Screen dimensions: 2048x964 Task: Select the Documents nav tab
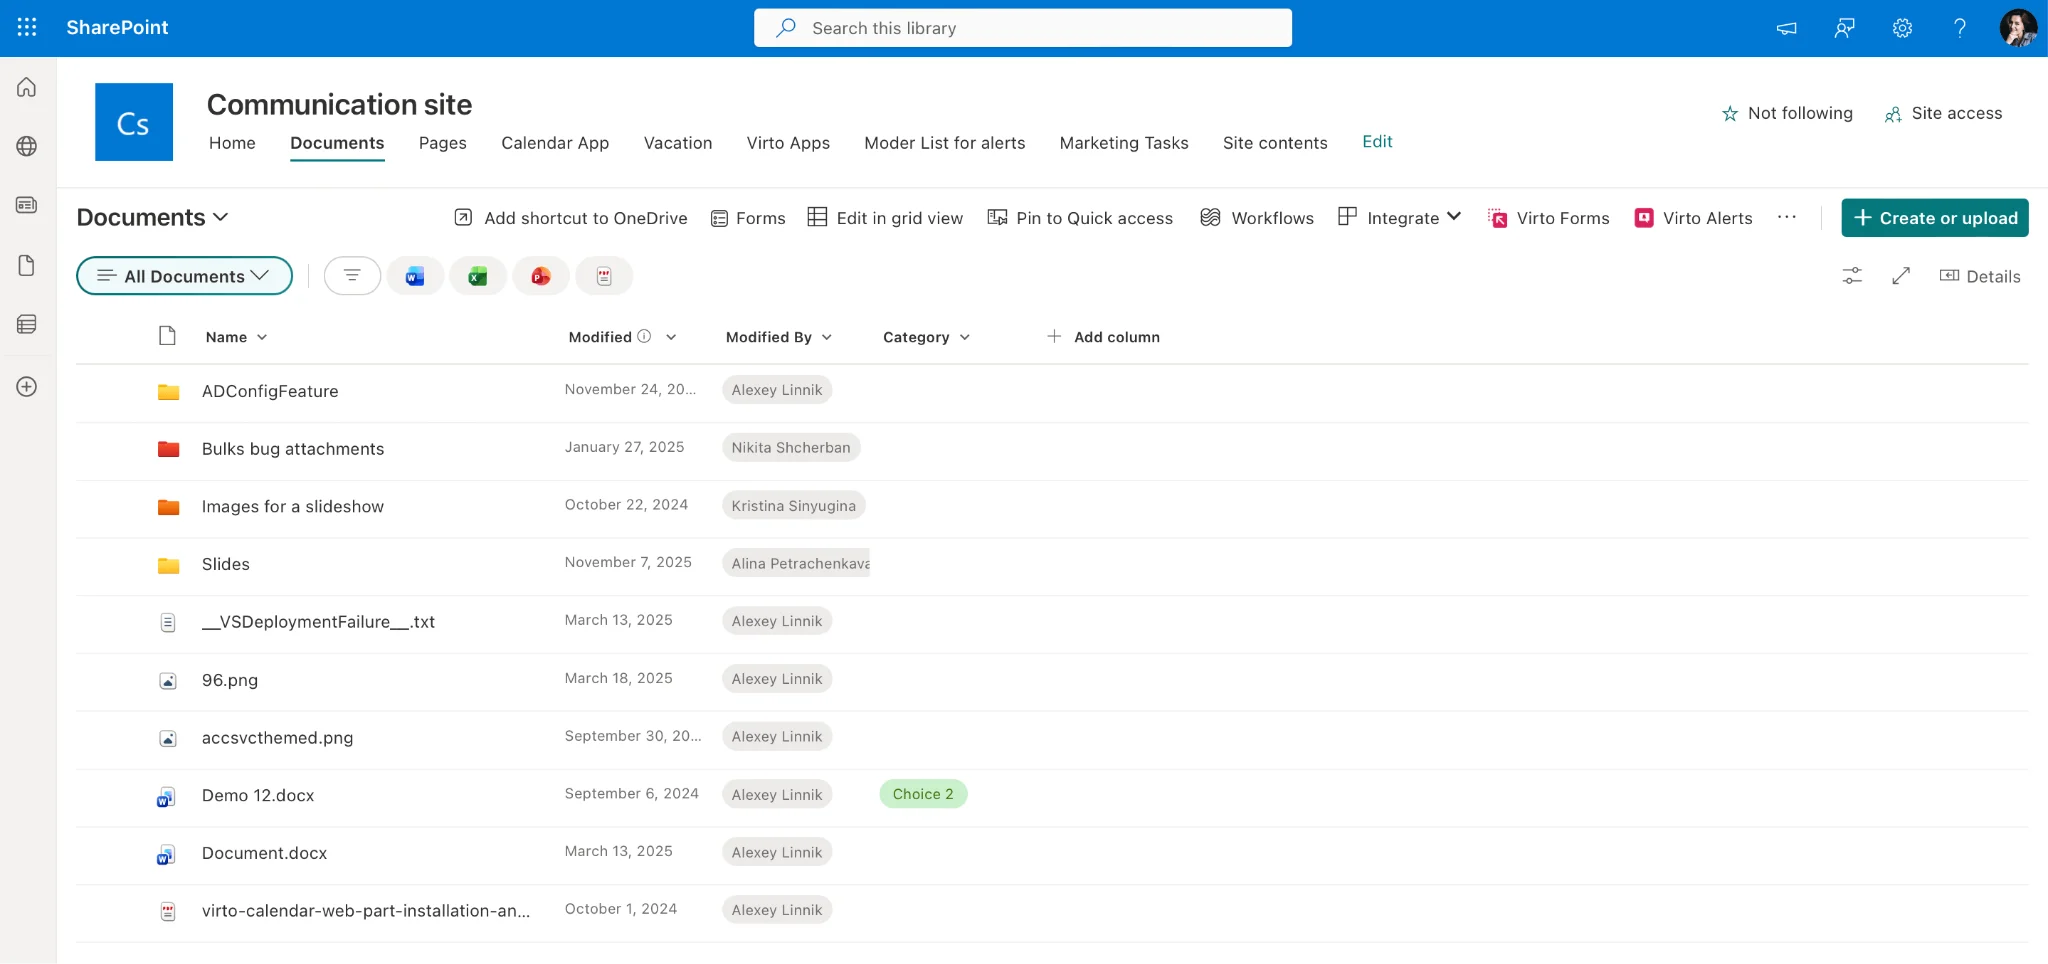point(337,143)
